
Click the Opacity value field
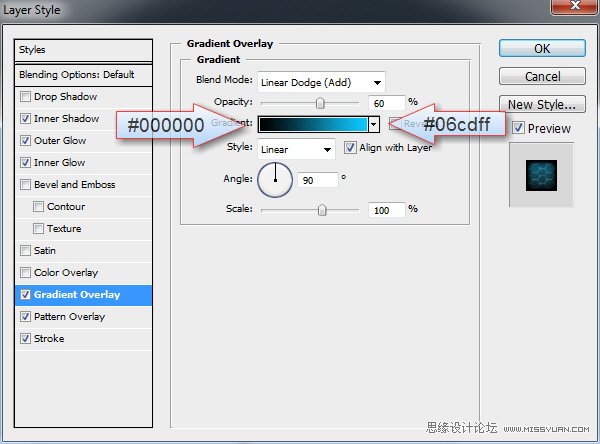pyautogui.click(x=386, y=103)
